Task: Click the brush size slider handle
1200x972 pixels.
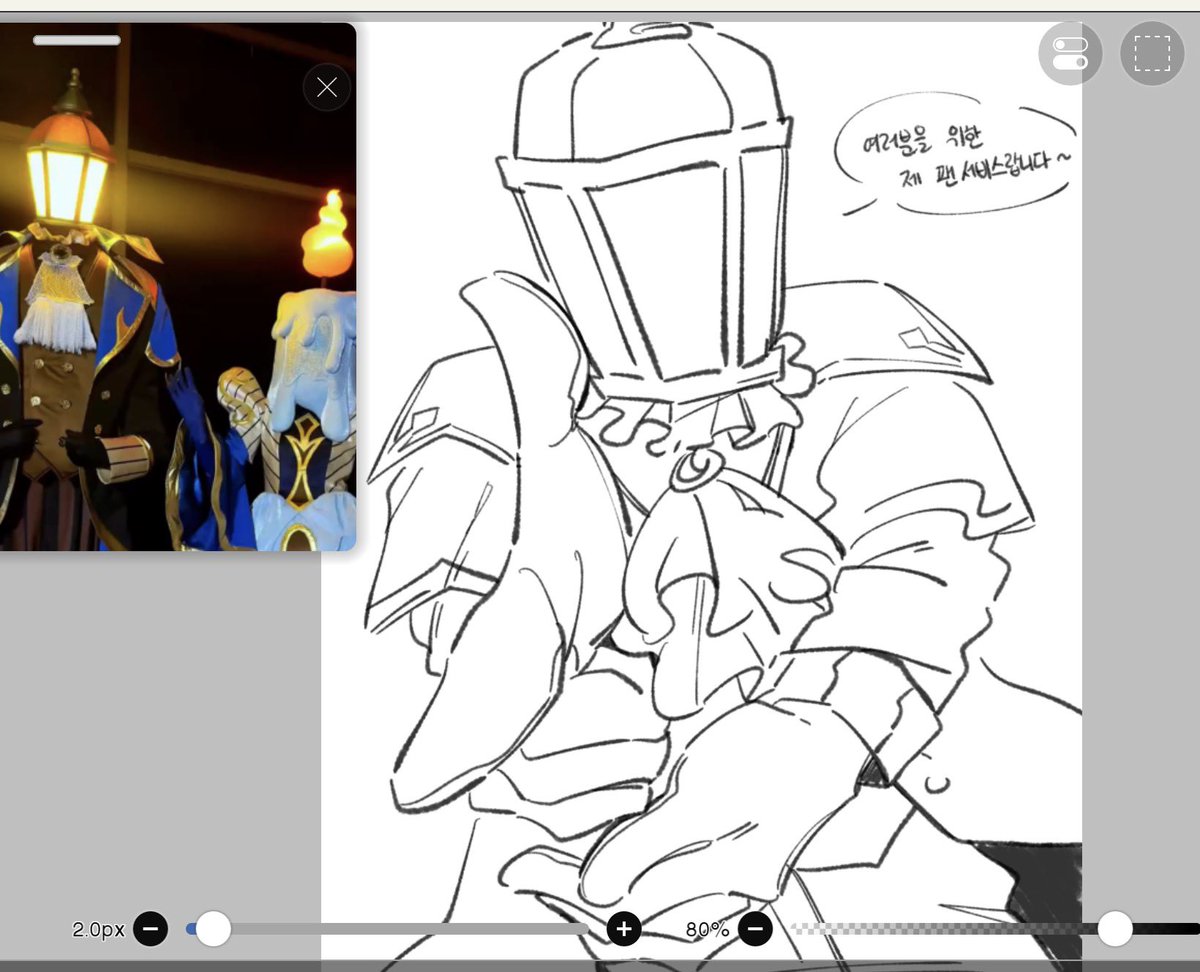Action: tap(212, 929)
